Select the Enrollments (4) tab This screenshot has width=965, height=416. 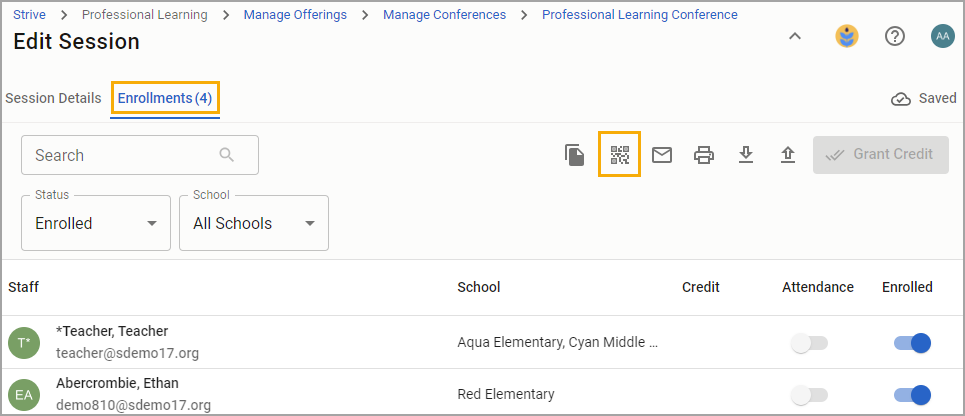(165, 98)
